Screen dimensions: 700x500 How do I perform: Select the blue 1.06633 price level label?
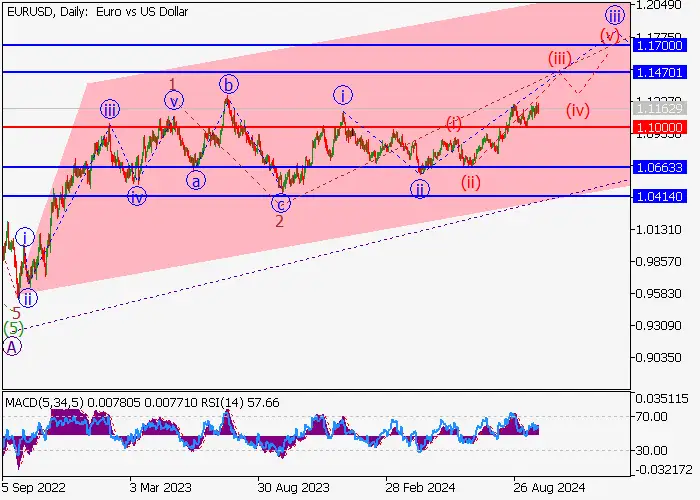point(659,167)
